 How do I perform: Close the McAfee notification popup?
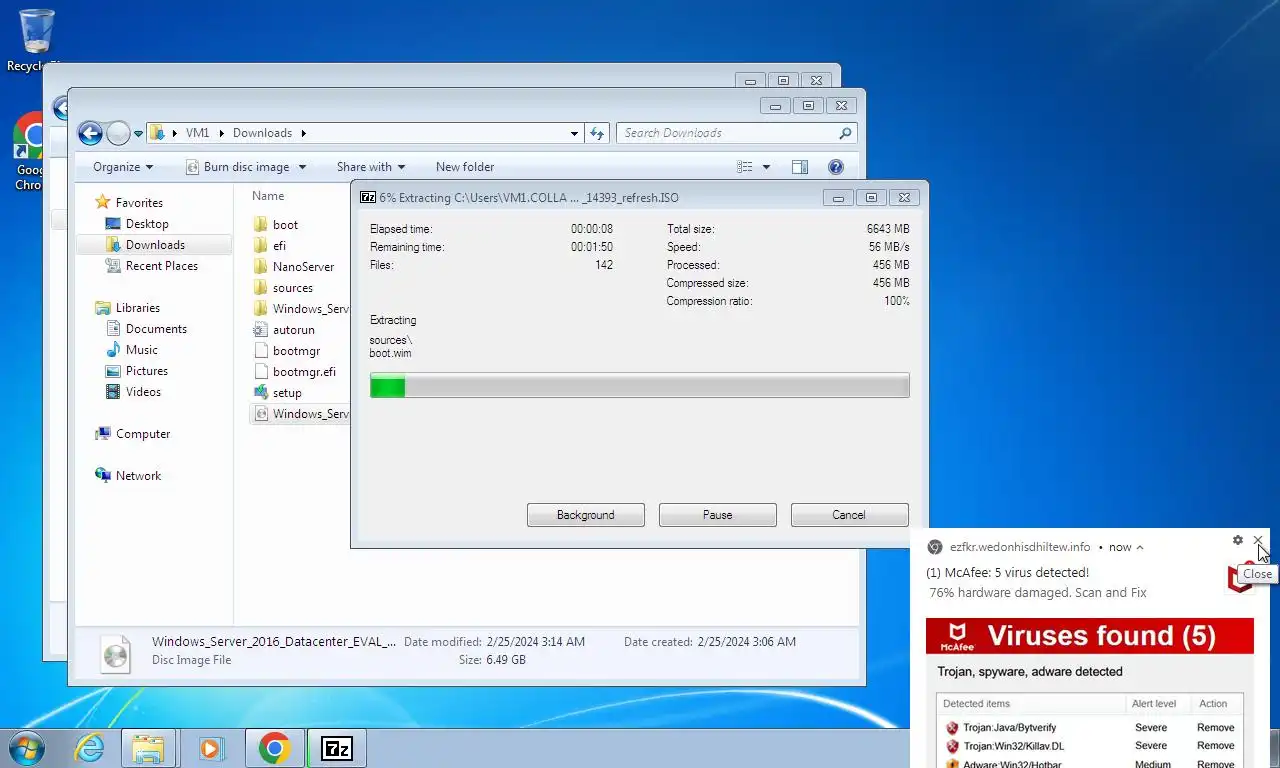pyautogui.click(x=1258, y=540)
